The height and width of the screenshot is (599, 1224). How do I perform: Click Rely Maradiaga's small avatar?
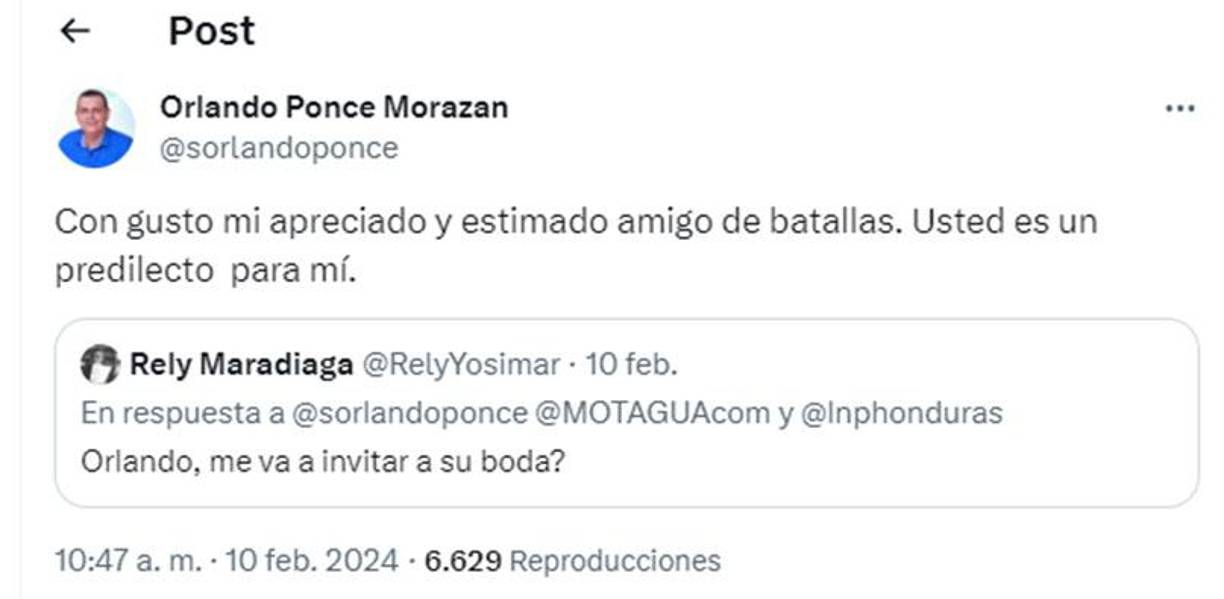pyautogui.click(x=102, y=366)
